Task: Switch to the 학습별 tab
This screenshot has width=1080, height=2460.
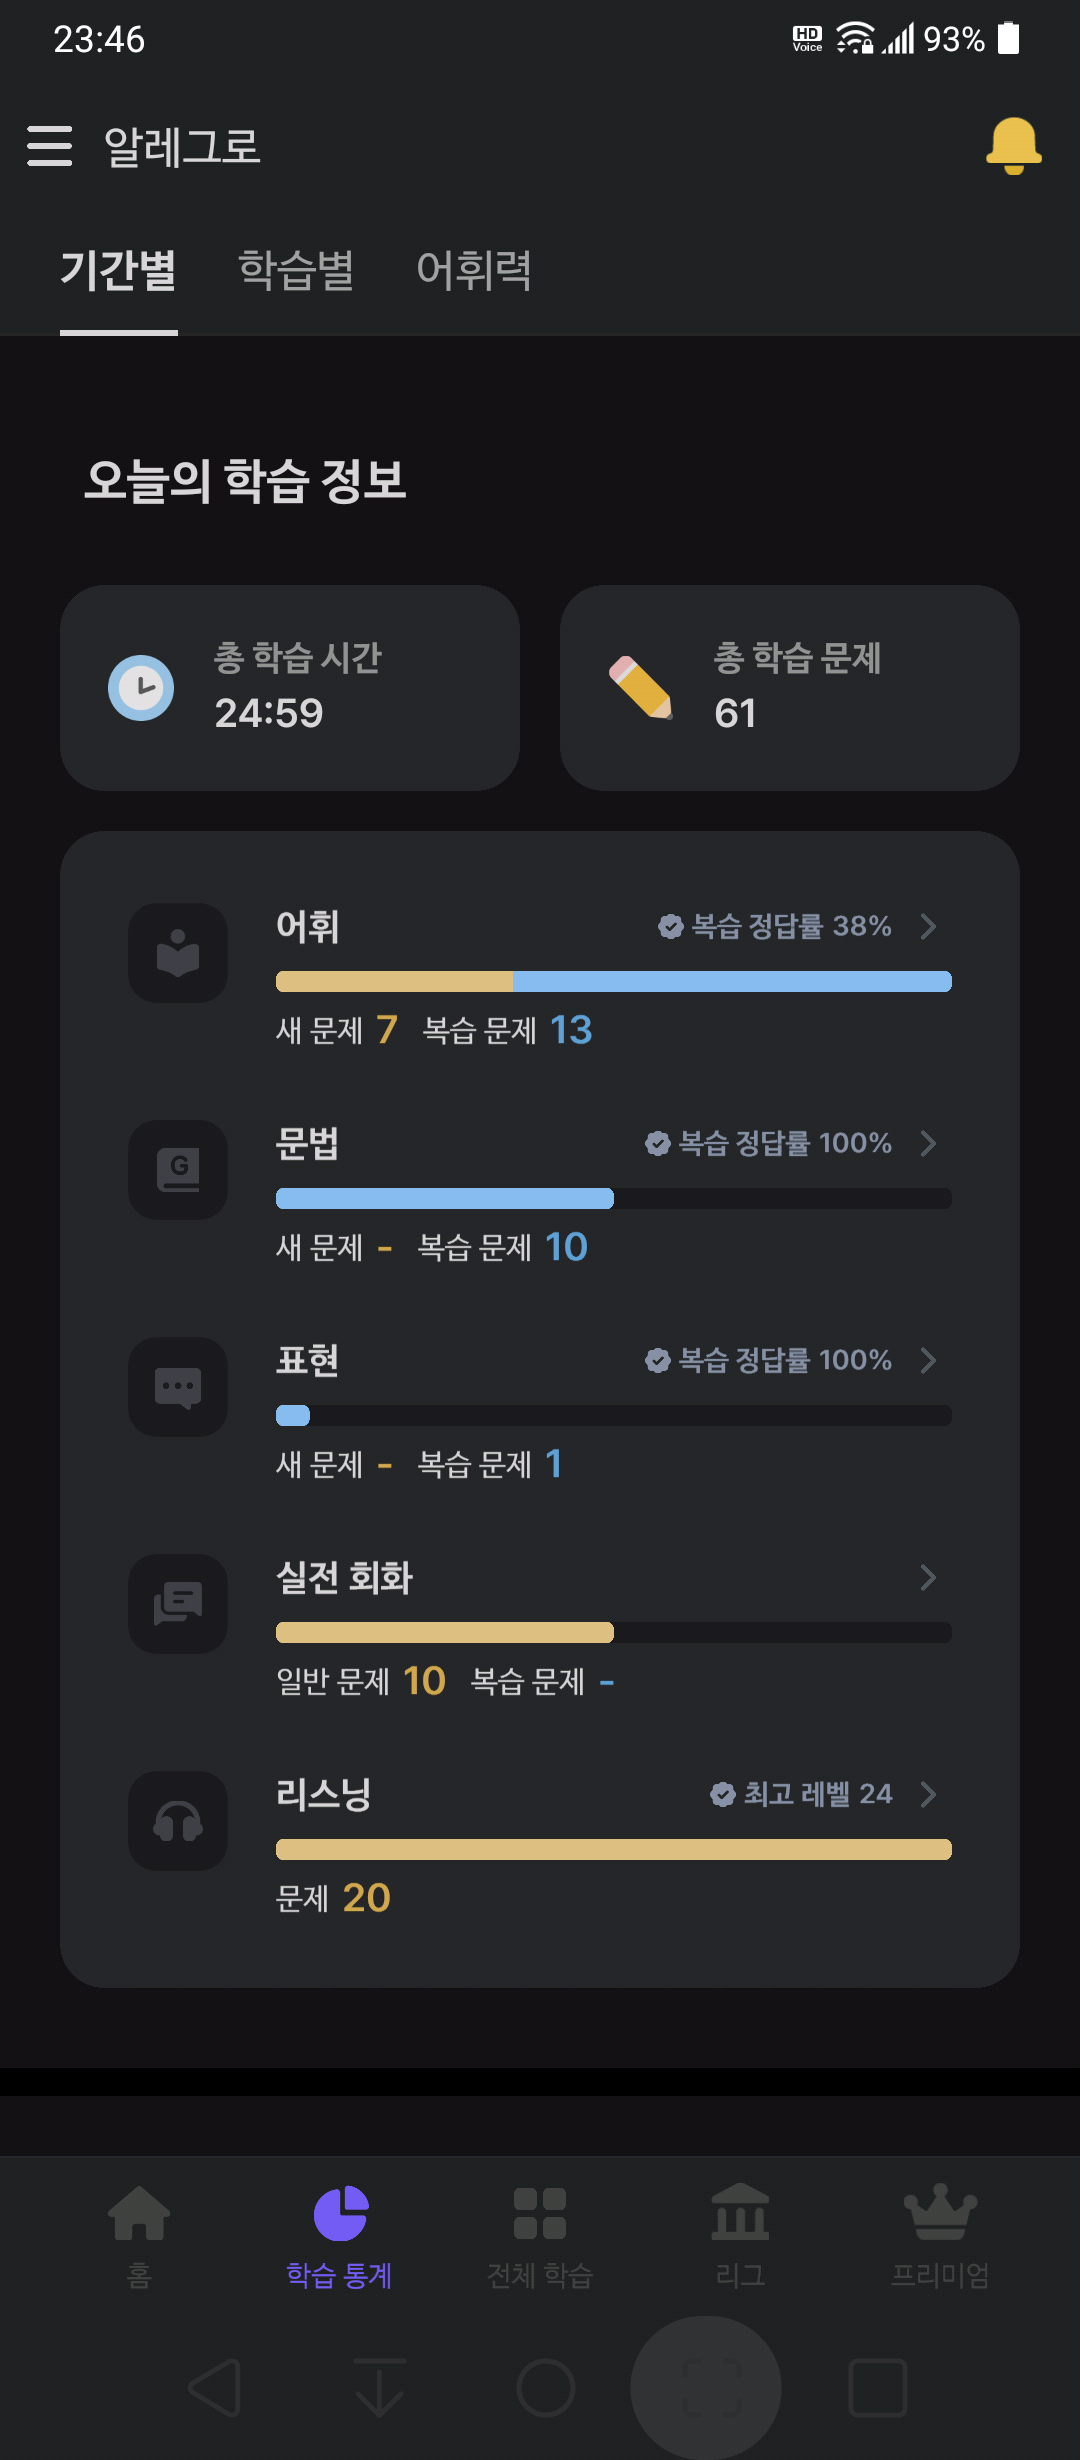Action: tap(296, 270)
